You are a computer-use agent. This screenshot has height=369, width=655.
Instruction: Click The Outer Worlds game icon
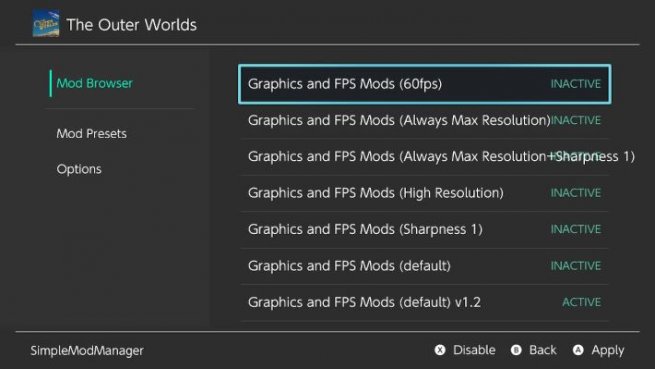tap(46, 24)
